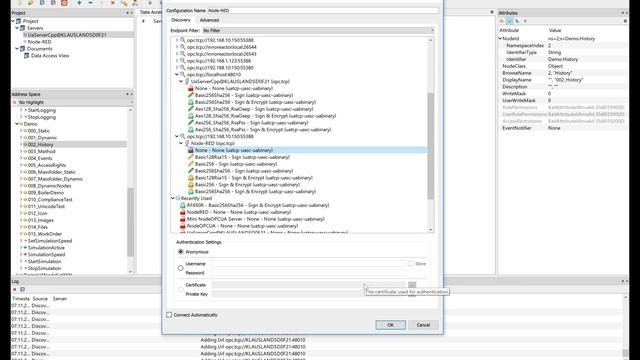Click magnifier icon of opc.tcp://localhost:48010
This screenshot has width=640, height=360.
(x=183, y=75)
